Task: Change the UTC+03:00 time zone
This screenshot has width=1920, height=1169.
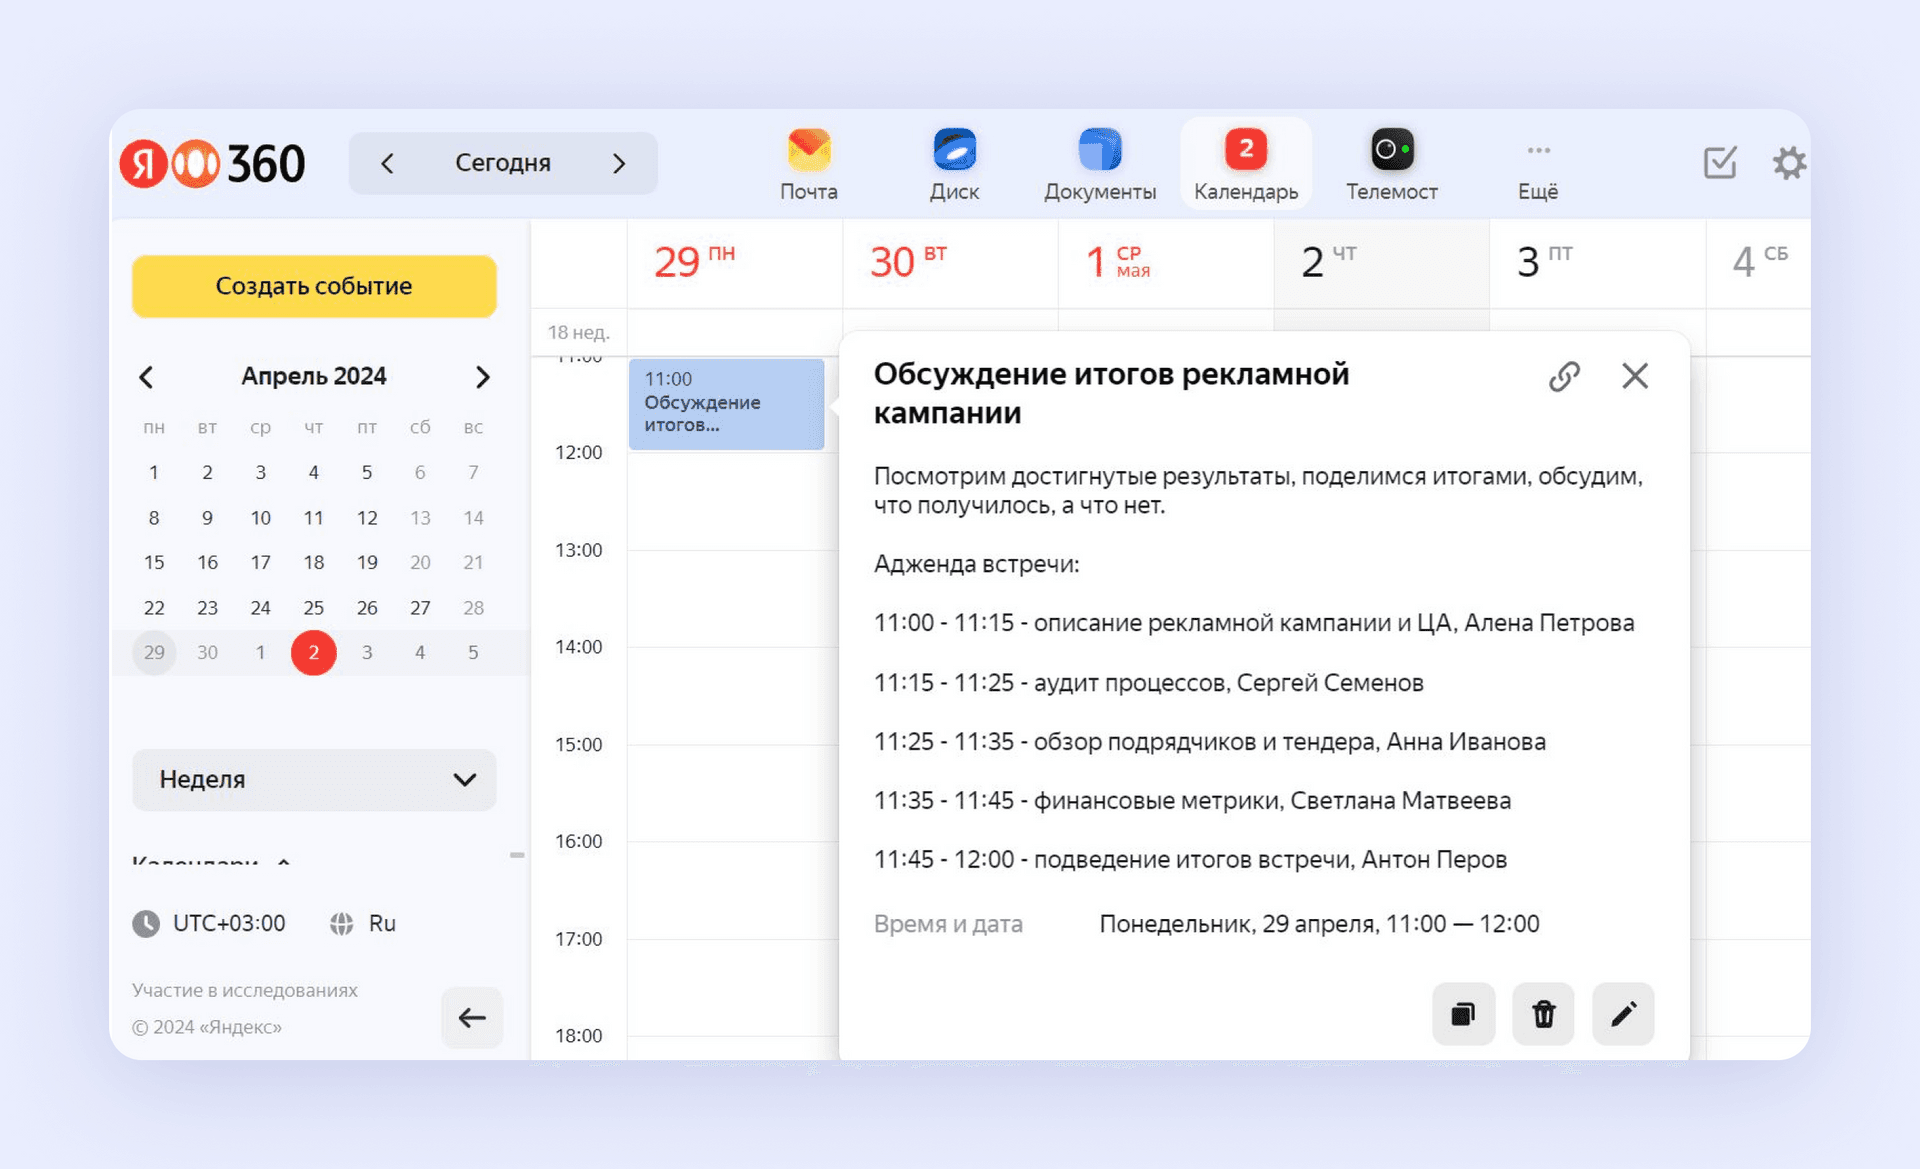Action: coord(210,923)
